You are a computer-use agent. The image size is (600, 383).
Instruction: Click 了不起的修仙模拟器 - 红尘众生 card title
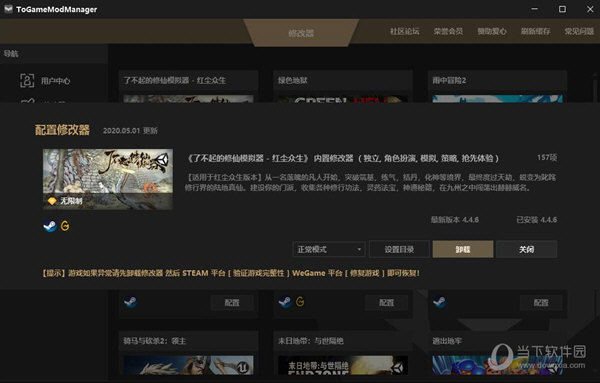point(174,80)
